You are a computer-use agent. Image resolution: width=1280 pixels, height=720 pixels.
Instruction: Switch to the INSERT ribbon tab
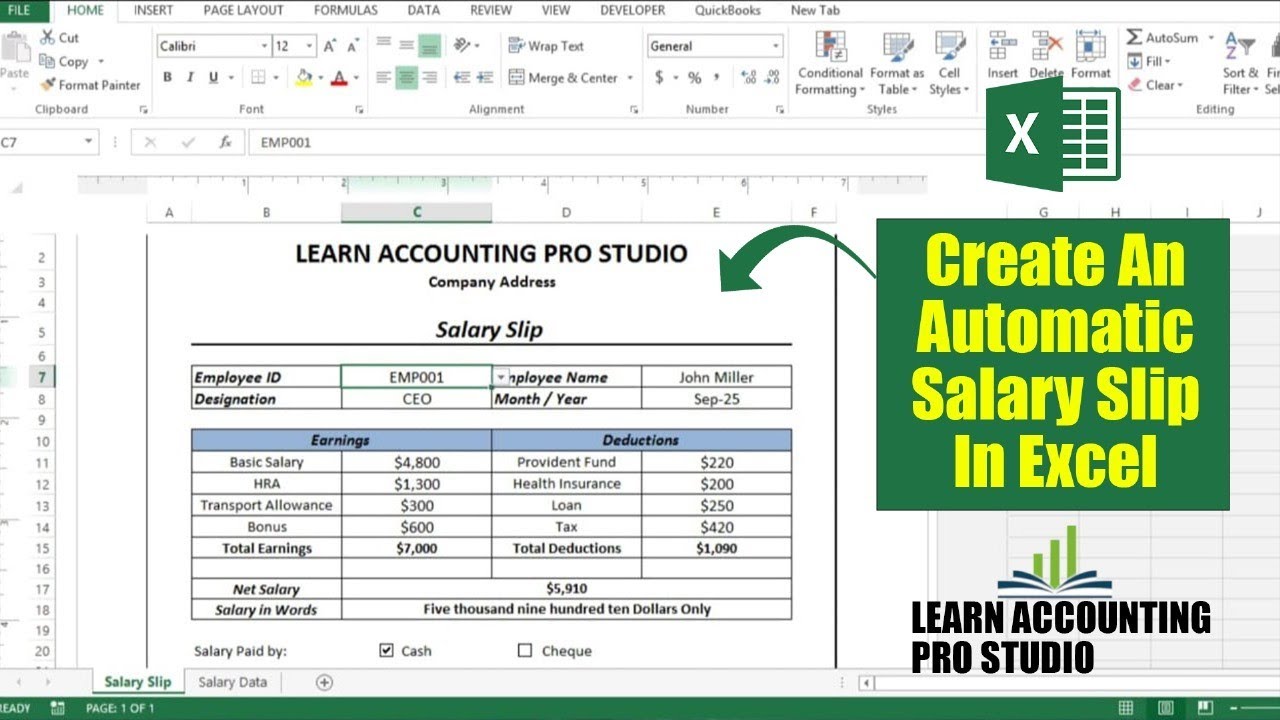click(153, 10)
